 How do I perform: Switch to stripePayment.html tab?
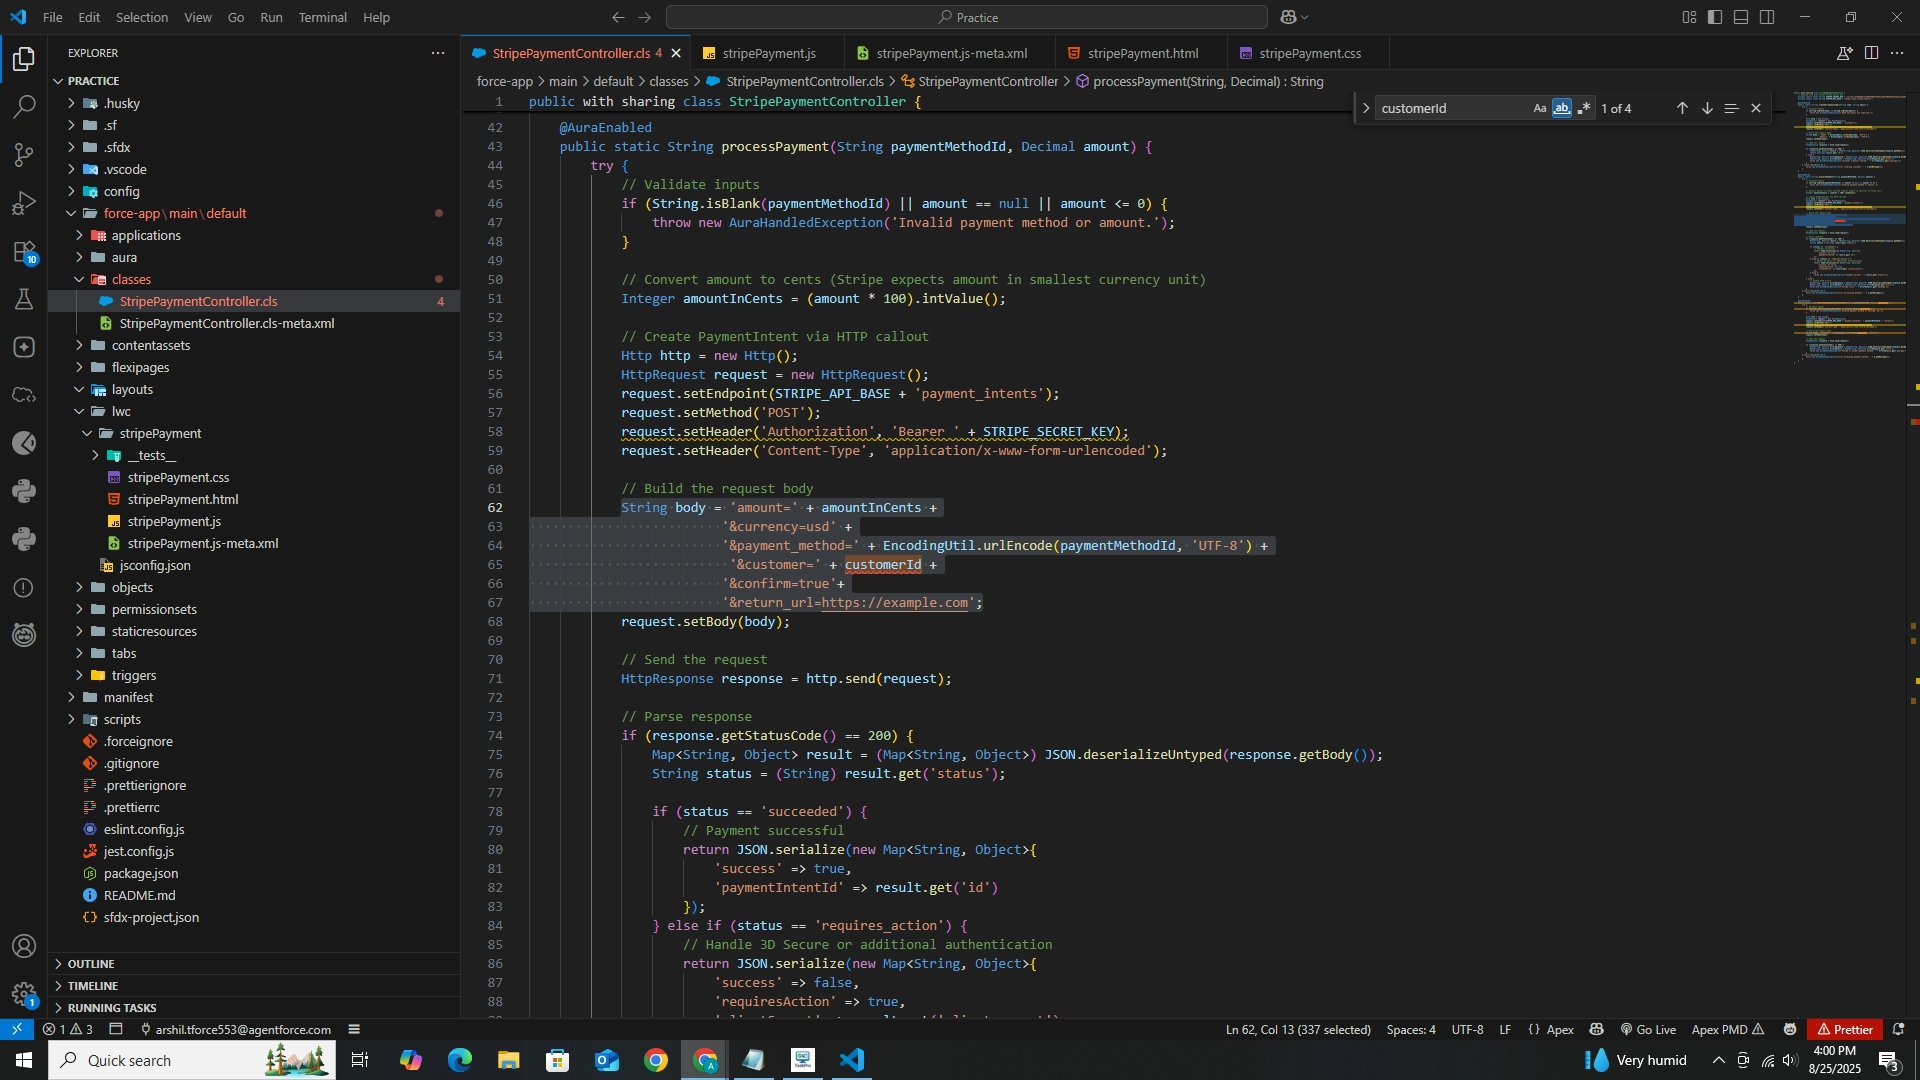point(1142,53)
